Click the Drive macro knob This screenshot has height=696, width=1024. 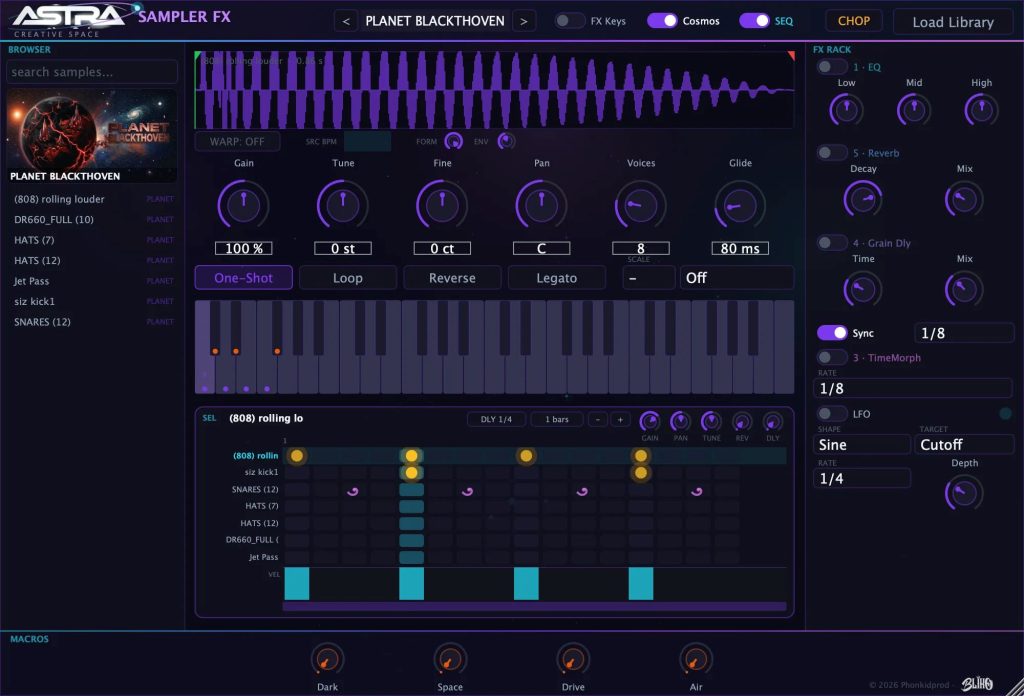(x=573, y=659)
